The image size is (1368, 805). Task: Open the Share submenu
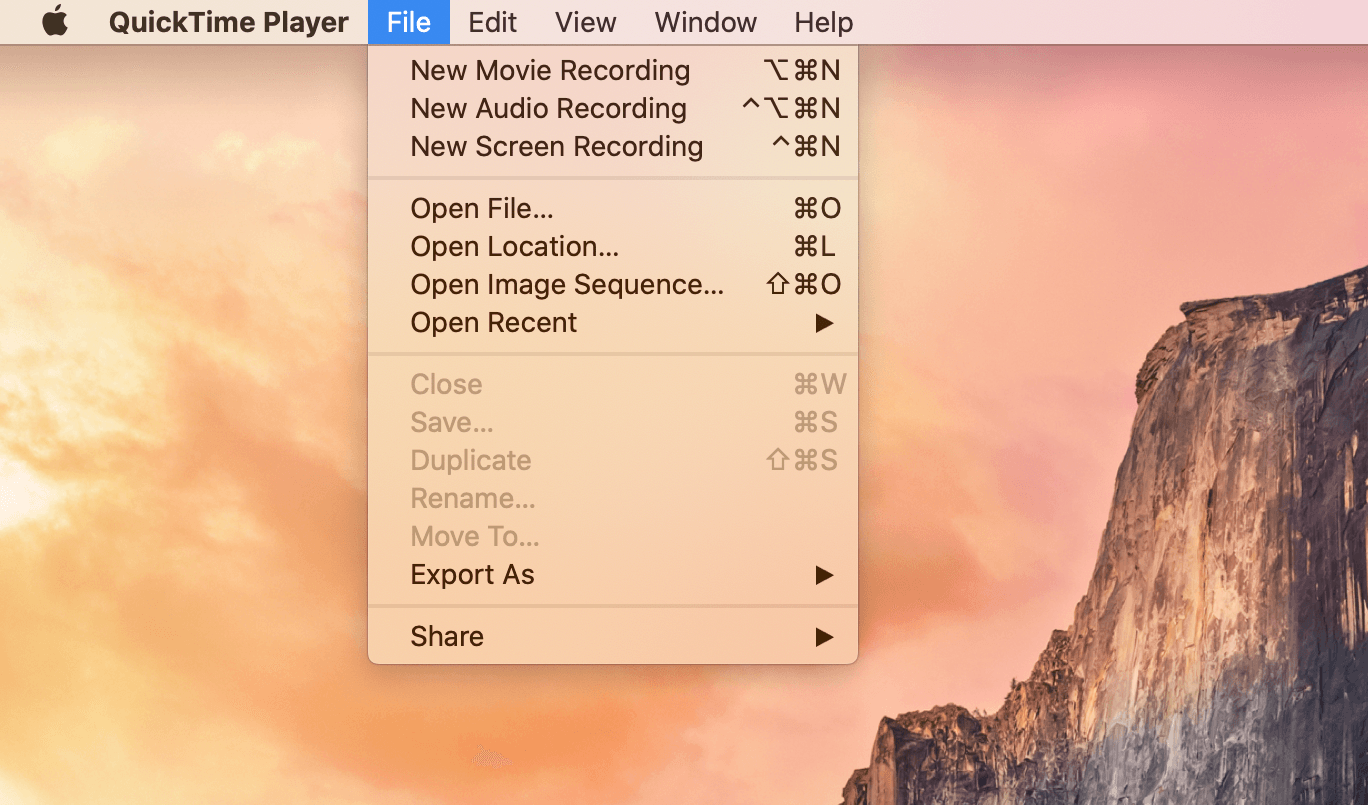[x=446, y=636]
